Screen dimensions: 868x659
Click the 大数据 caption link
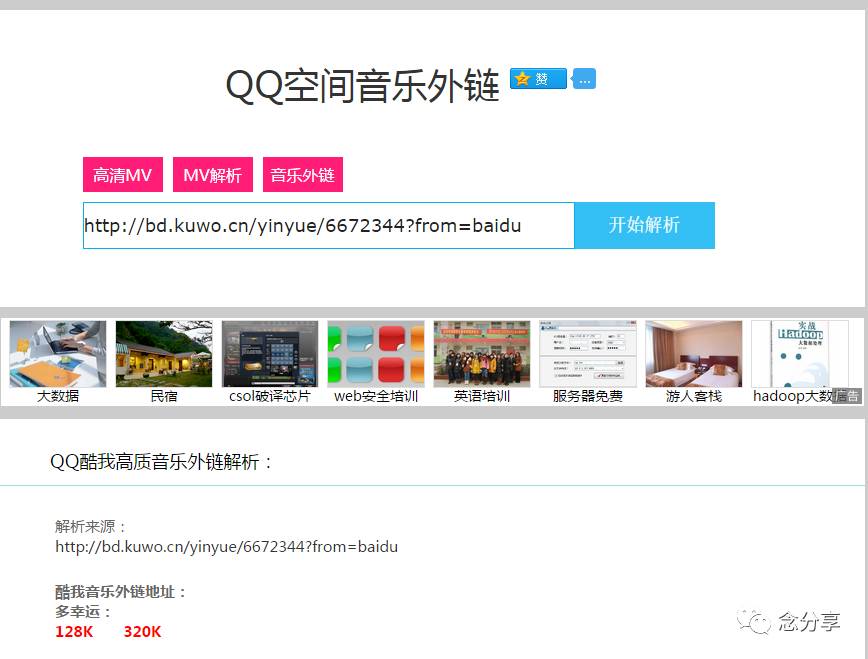(58, 396)
